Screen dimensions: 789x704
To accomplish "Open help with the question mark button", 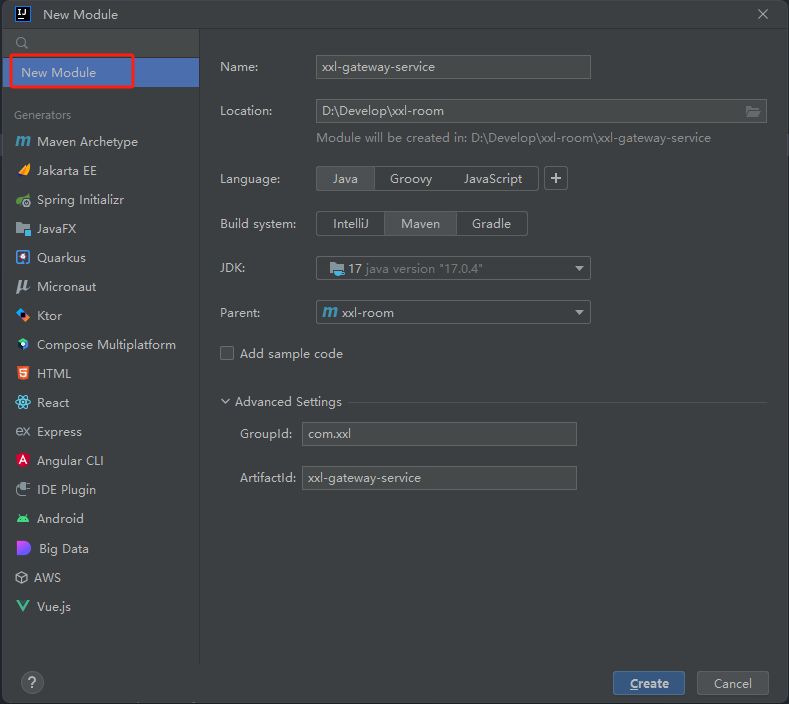I will [32, 683].
